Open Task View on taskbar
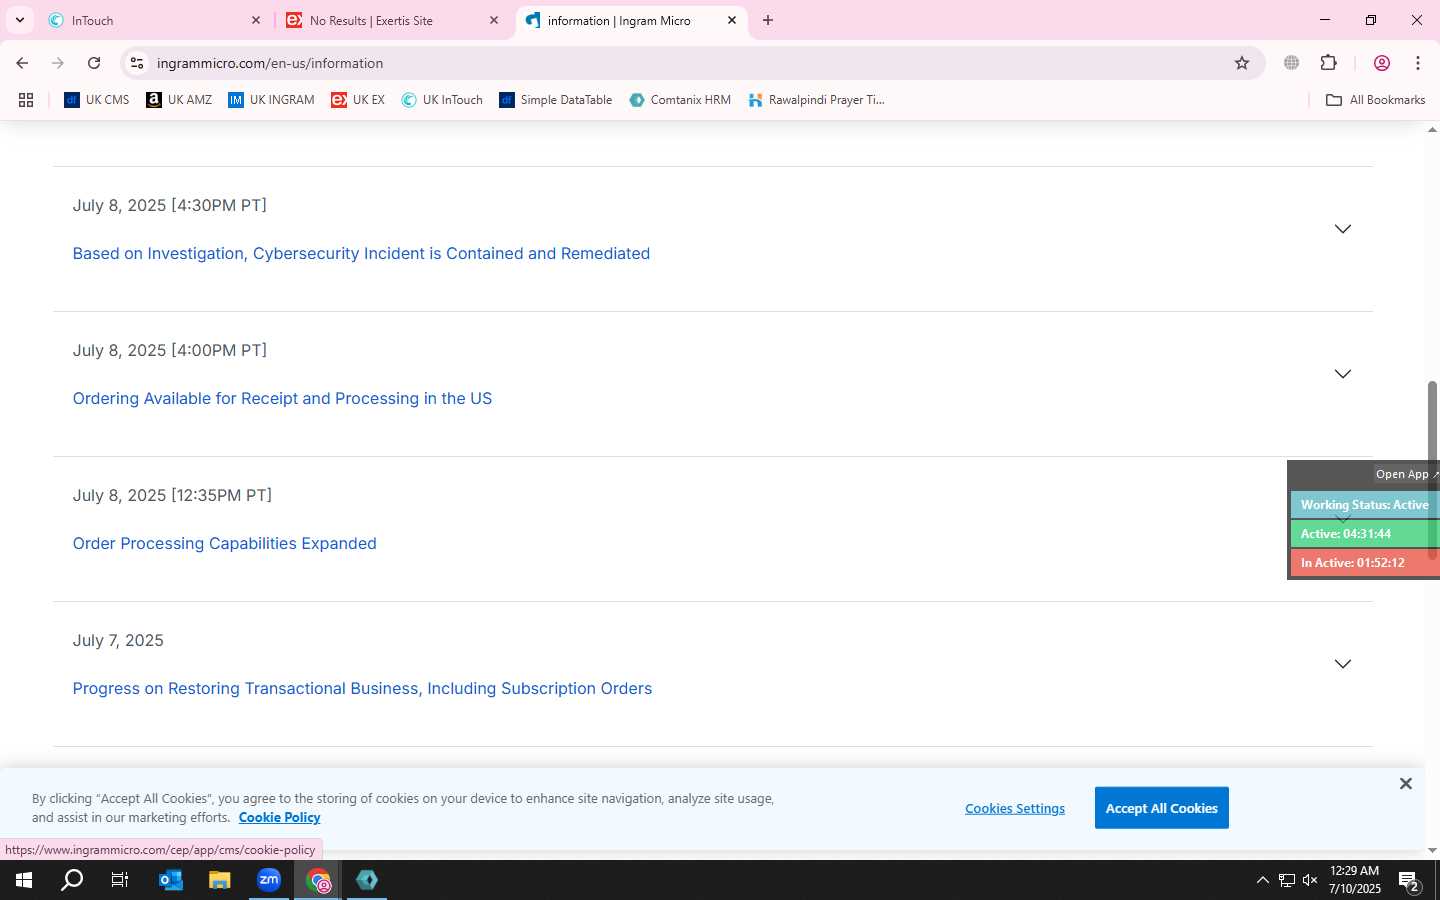 click(x=120, y=880)
